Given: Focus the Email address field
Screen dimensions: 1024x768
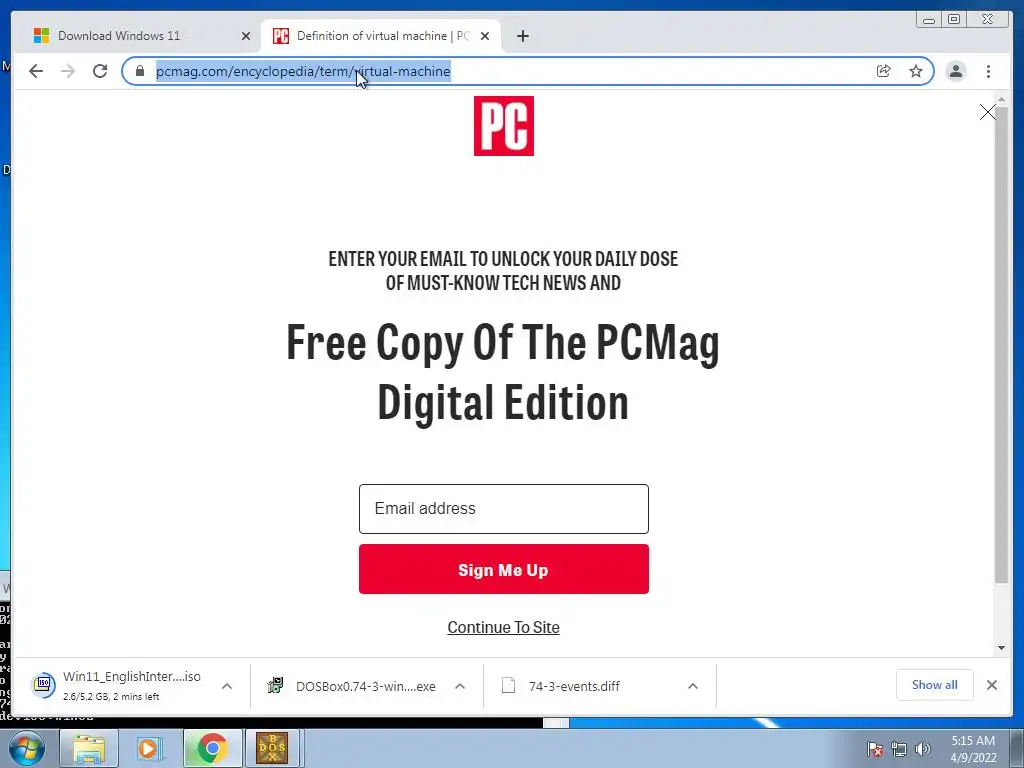Looking at the screenshot, I should click(504, 509).
